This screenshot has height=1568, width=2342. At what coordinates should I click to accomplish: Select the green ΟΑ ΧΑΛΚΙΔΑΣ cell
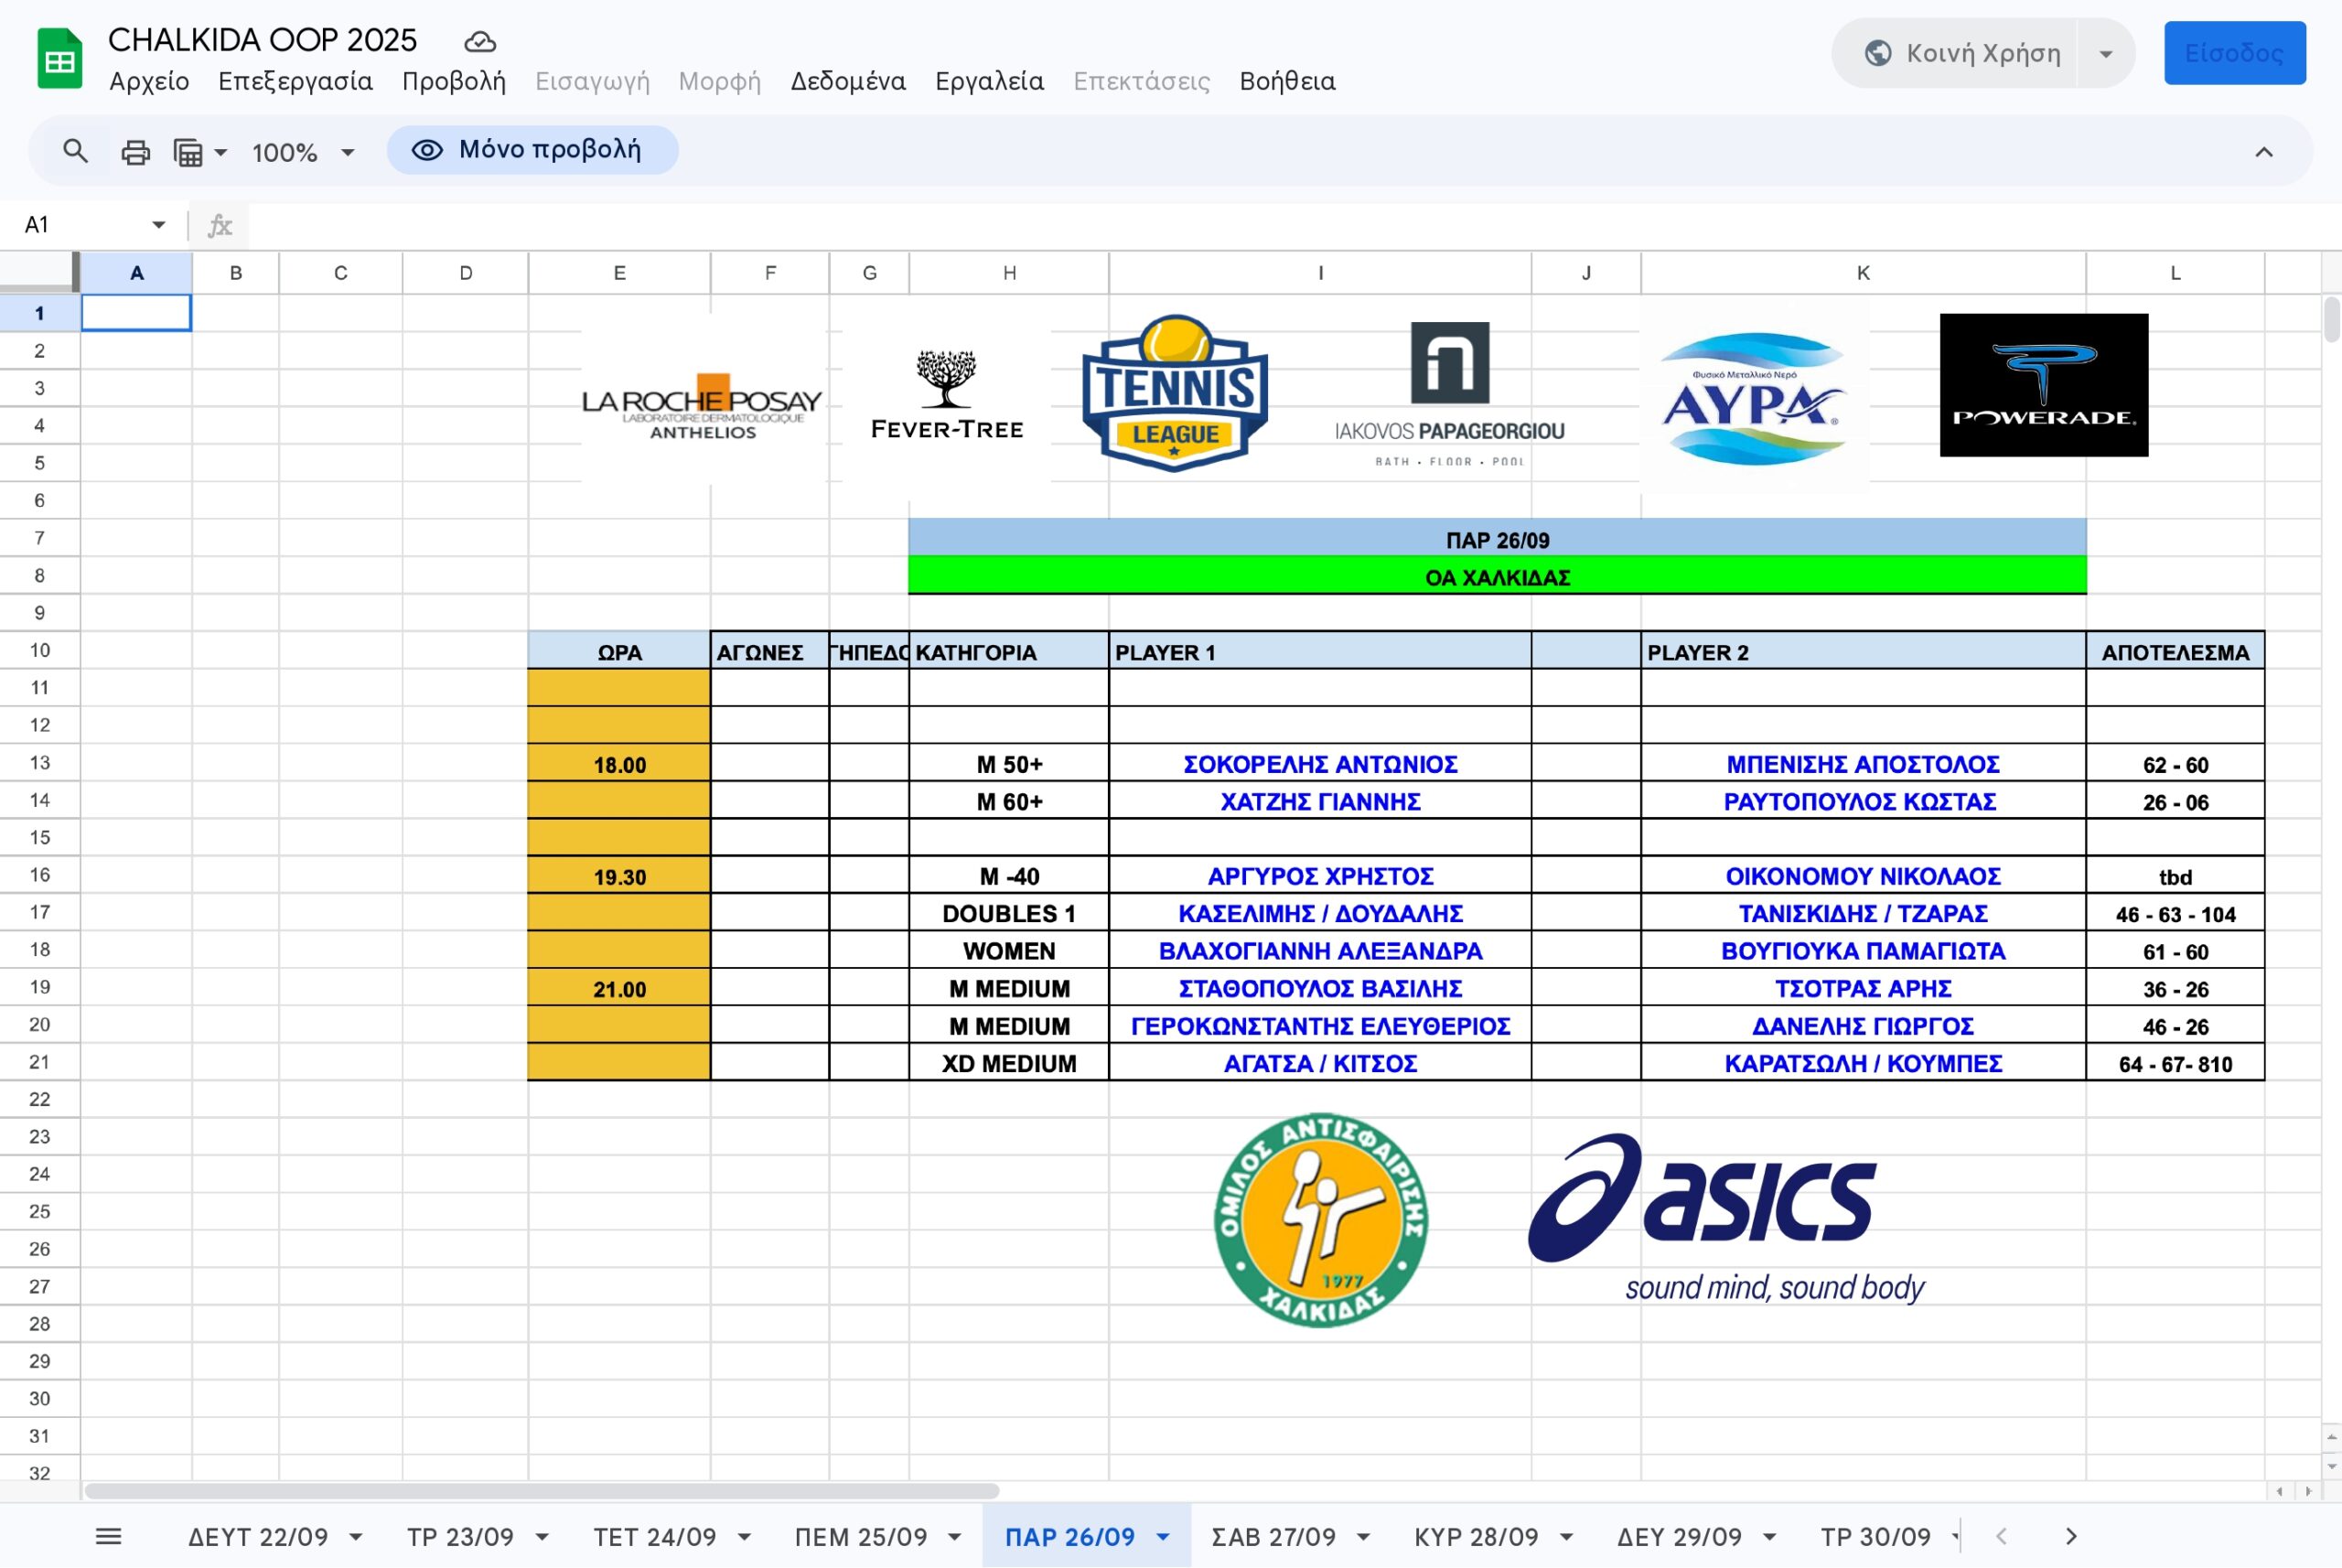(1496, 577)
